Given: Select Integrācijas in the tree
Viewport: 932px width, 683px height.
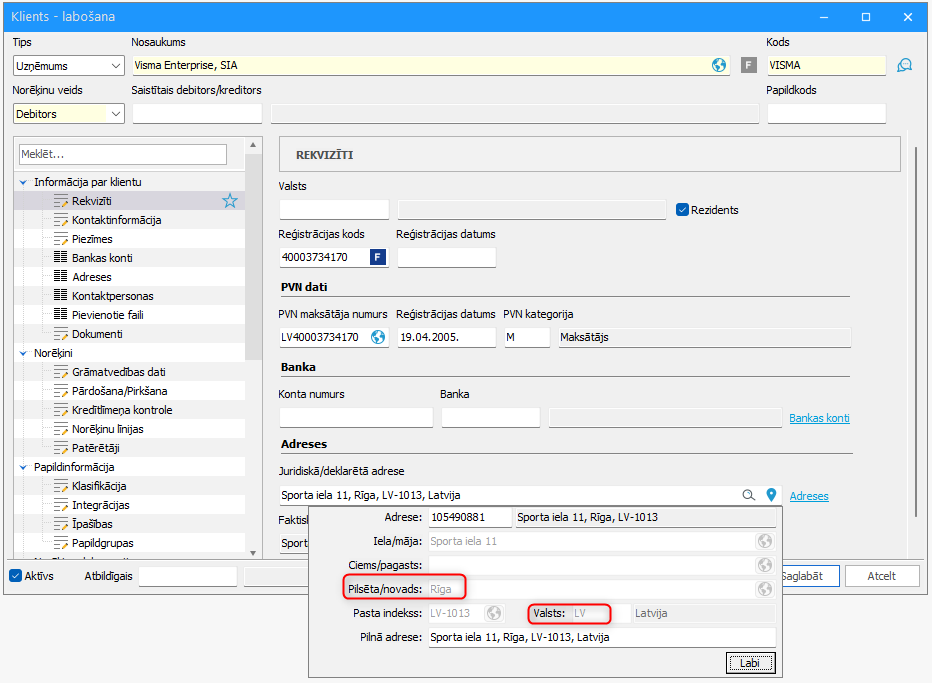Looking at the screenshot, I should (100, 505).
